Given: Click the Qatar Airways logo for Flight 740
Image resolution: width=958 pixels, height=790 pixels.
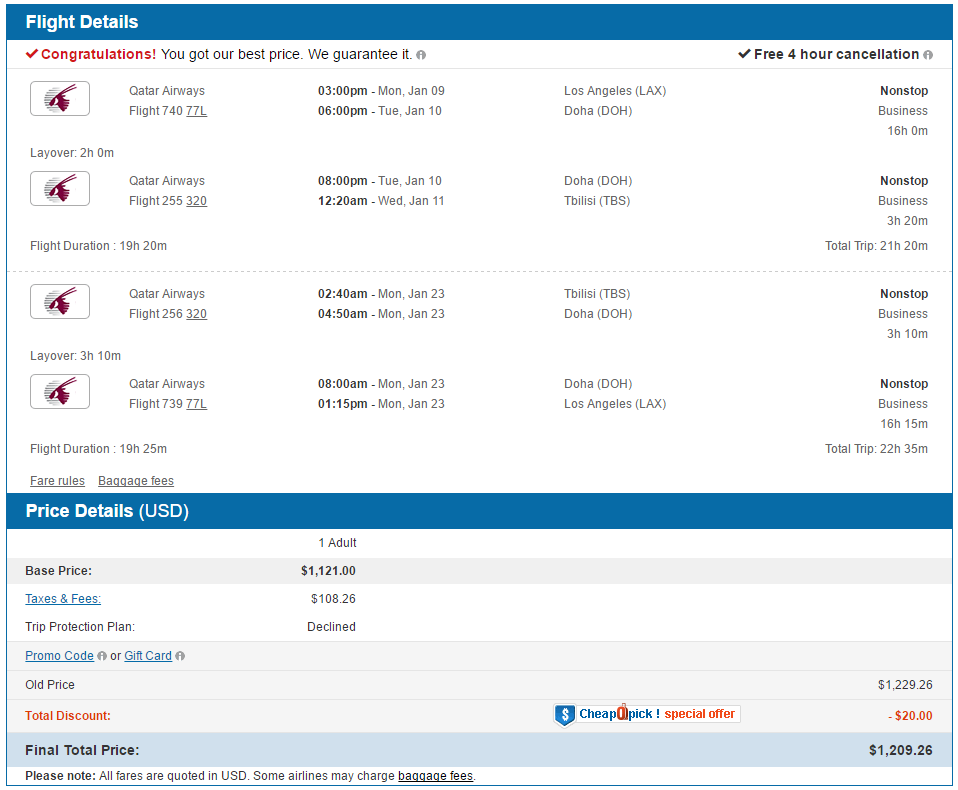Looking at the screenshot, I should [x=60, y=98].
